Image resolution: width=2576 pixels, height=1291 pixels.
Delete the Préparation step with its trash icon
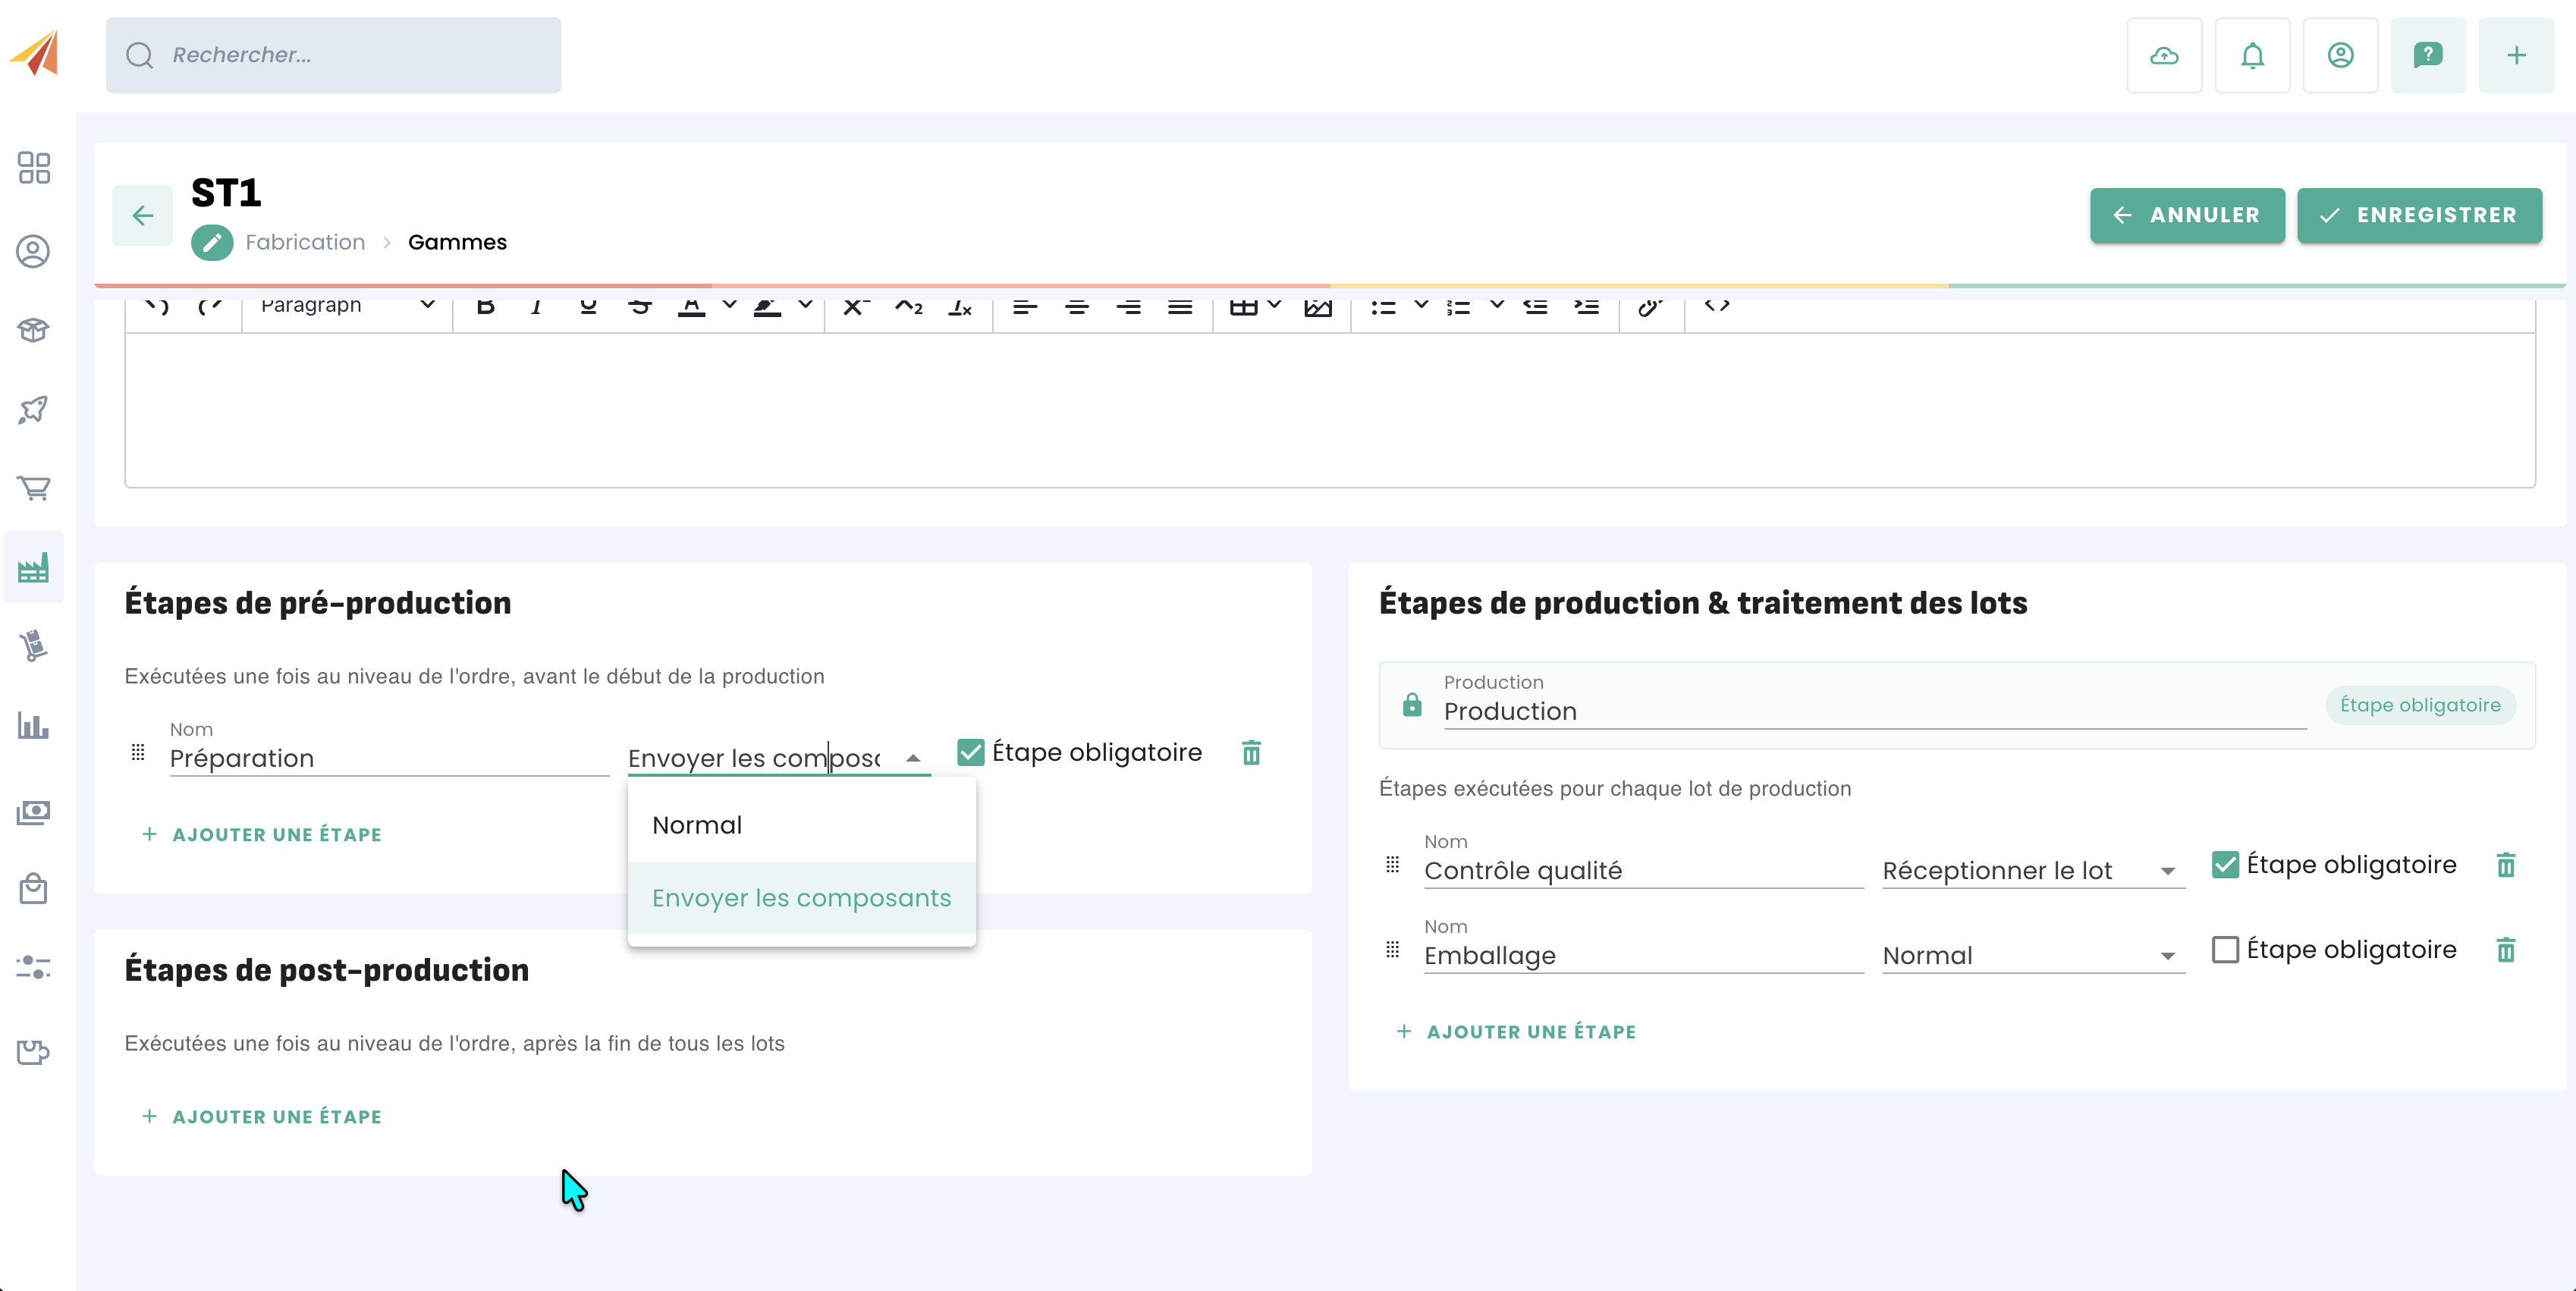[1251, 753]
